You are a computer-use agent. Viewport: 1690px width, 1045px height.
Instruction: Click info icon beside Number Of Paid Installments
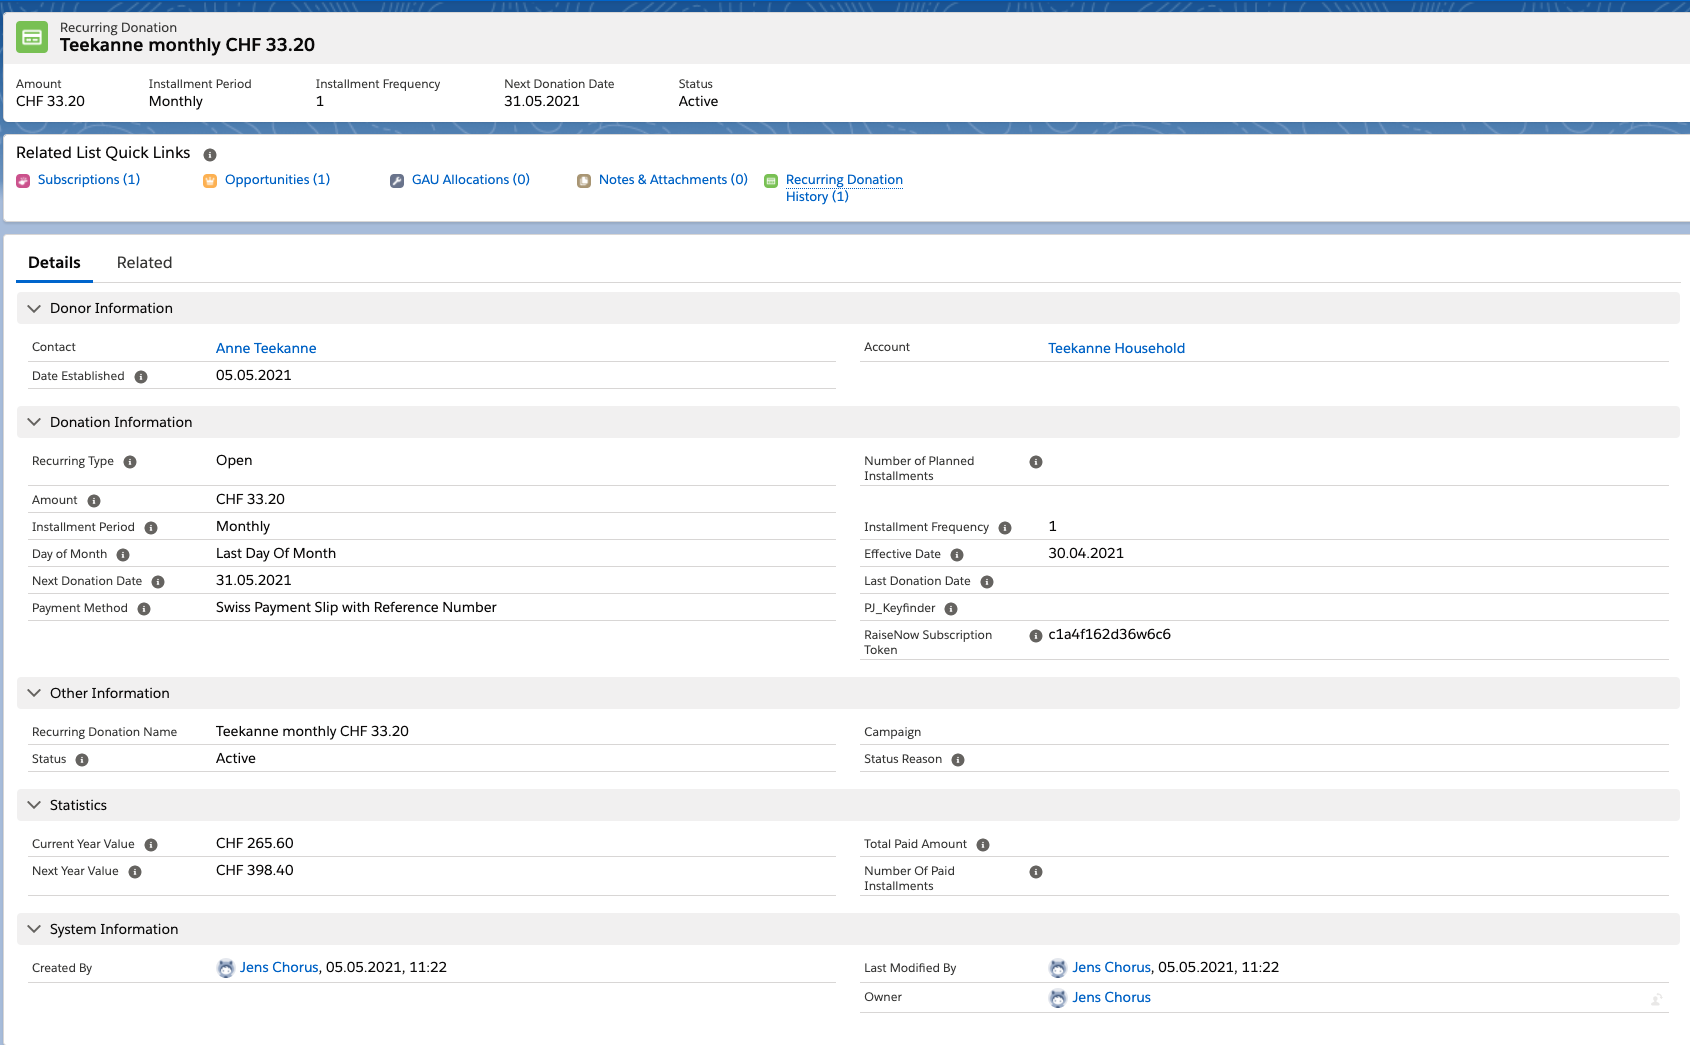[x=1036, y=872]
